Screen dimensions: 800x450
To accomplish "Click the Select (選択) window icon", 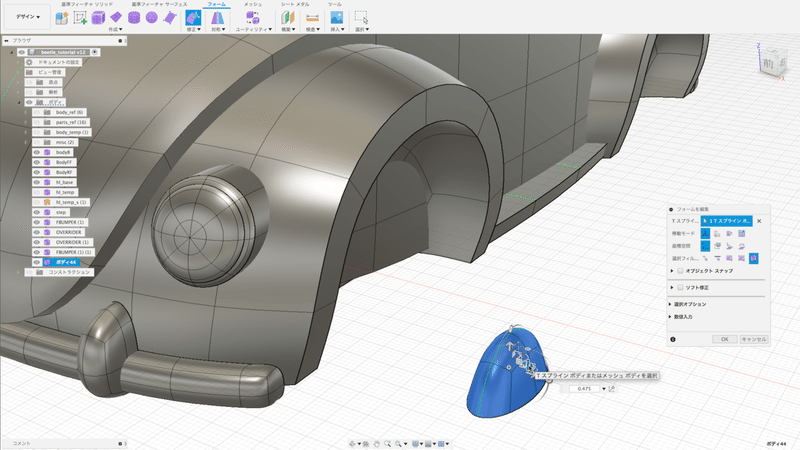I will click(361, 18).
